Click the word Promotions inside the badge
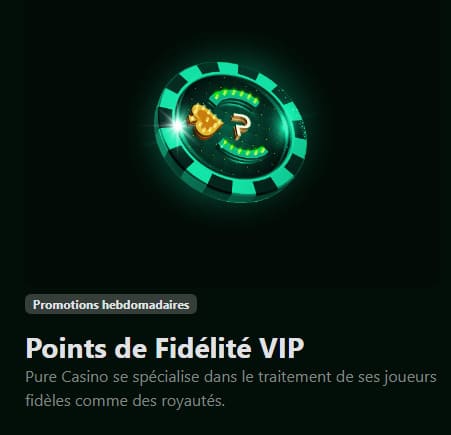The height and width of the screenshot is (435, 451). [x=66, y=305]
